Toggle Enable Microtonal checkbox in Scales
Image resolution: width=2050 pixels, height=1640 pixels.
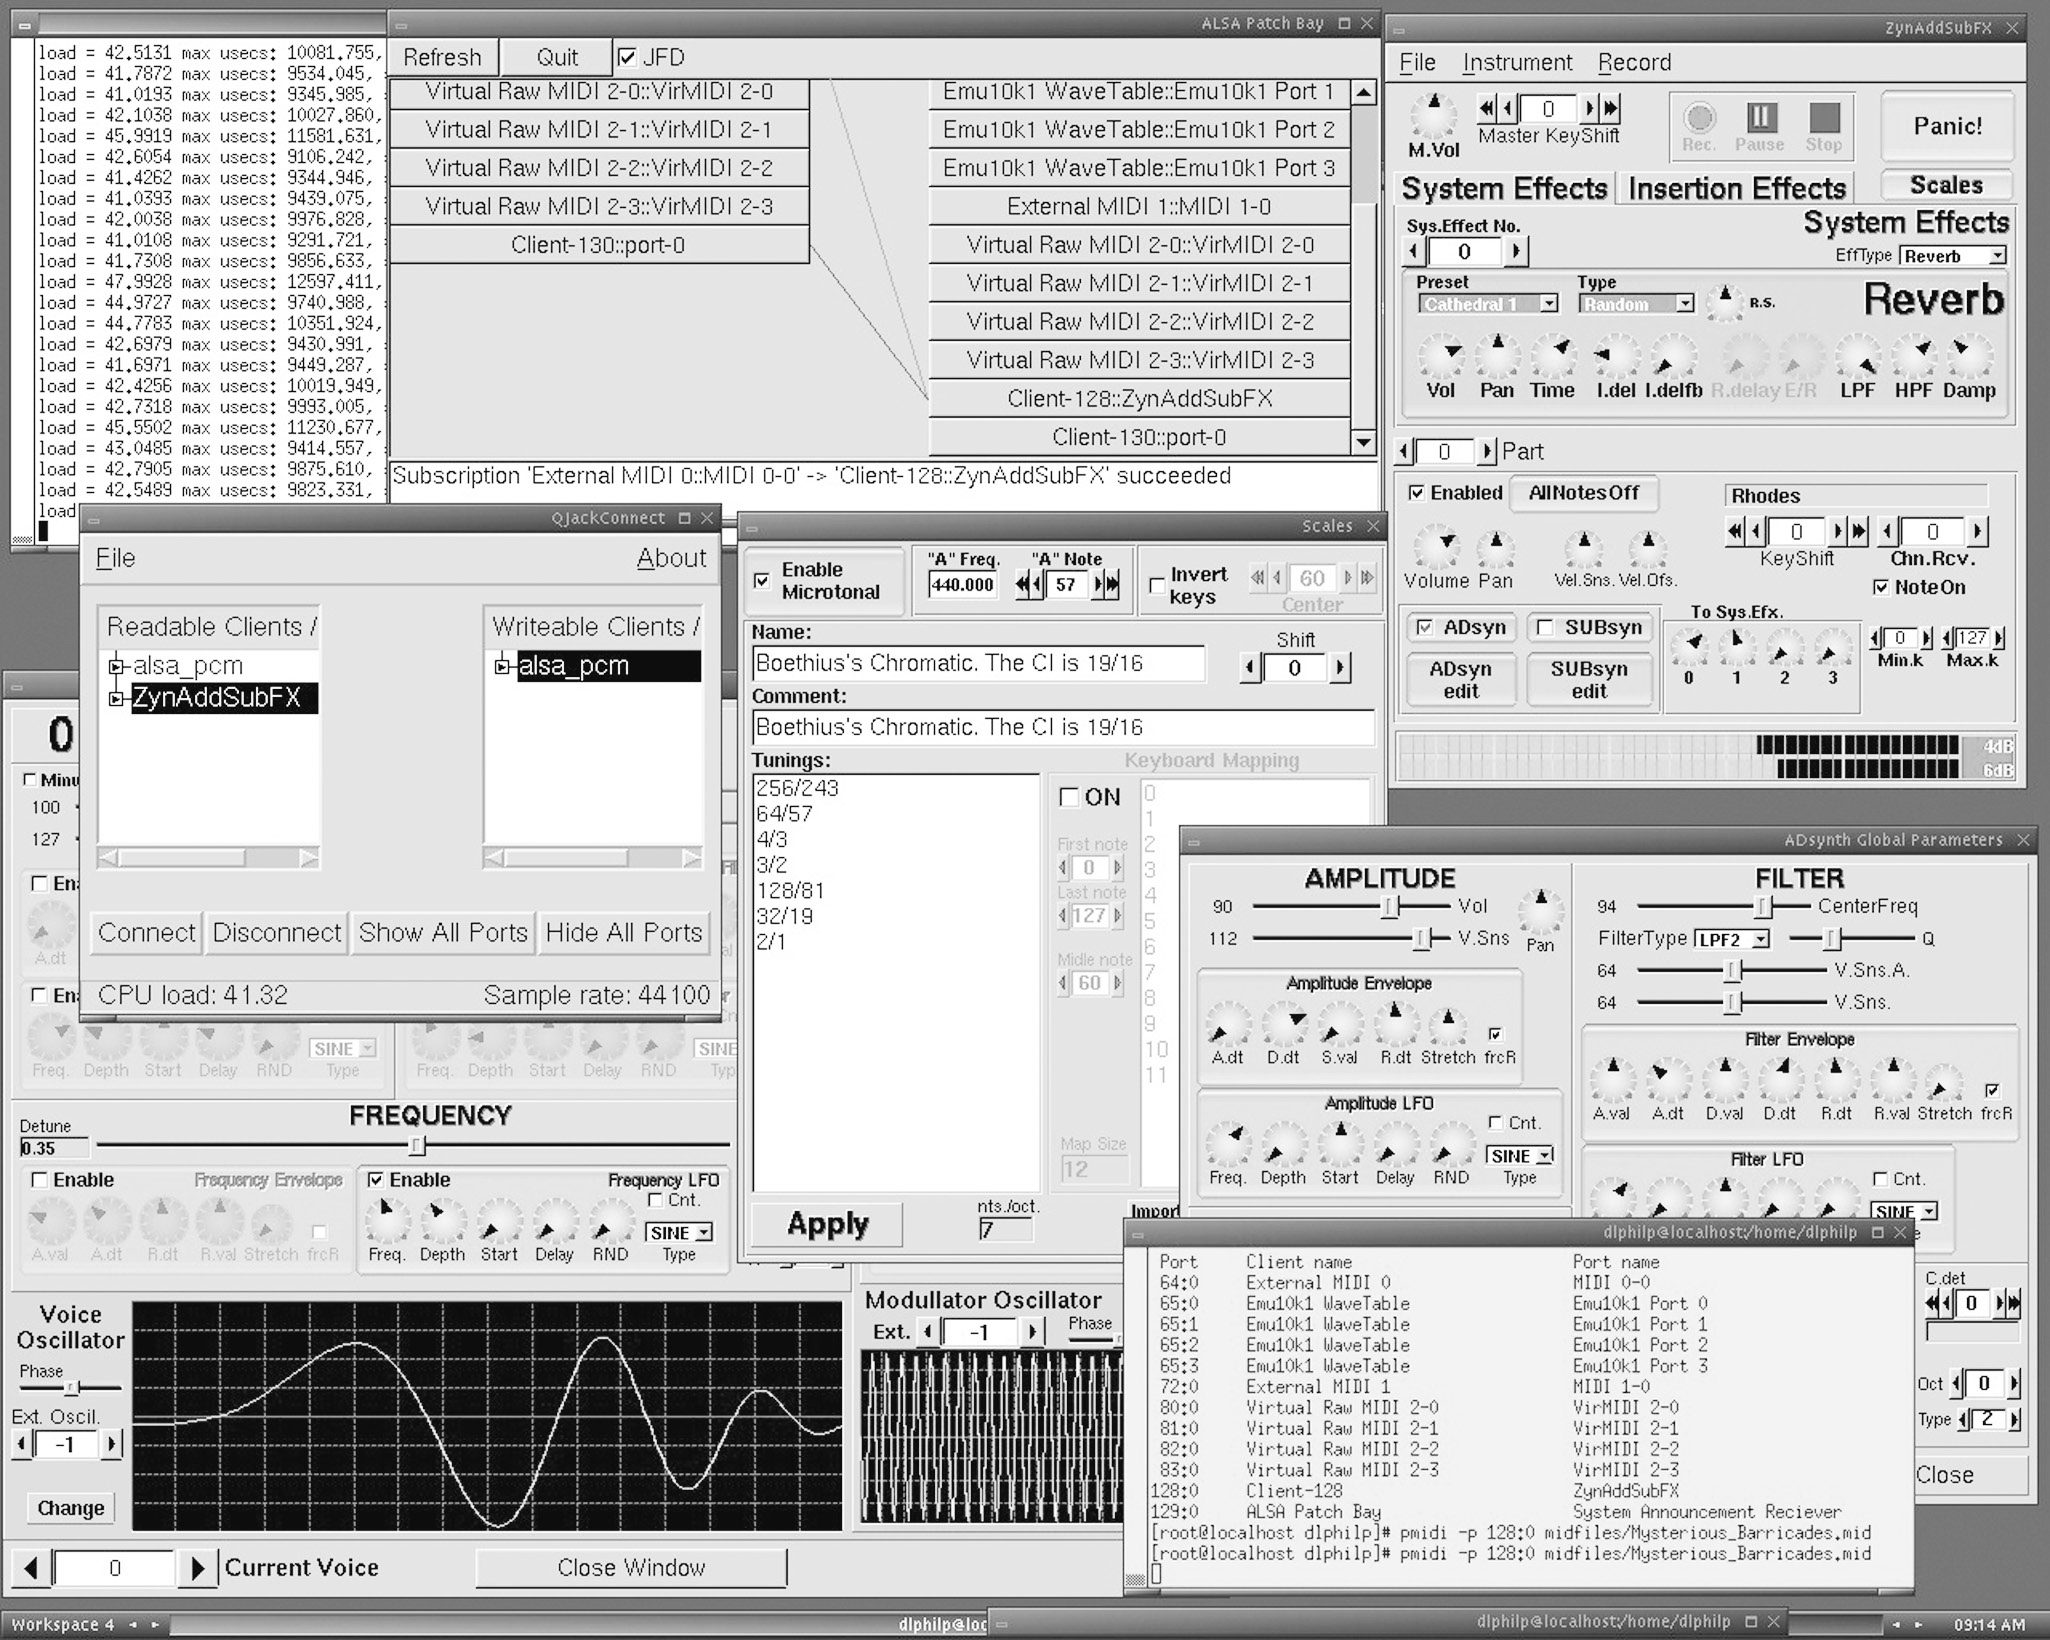(762, 580)
